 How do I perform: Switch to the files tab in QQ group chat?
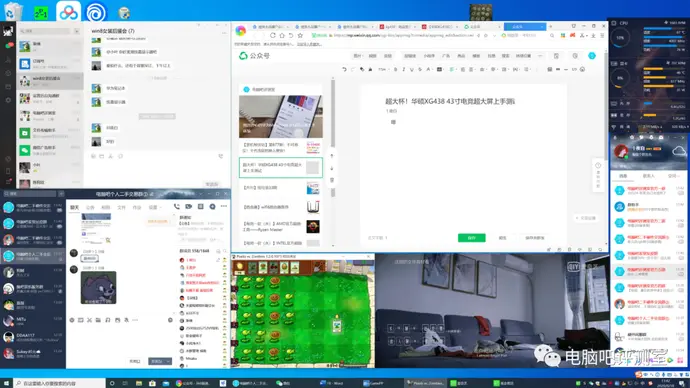(121, 207)
